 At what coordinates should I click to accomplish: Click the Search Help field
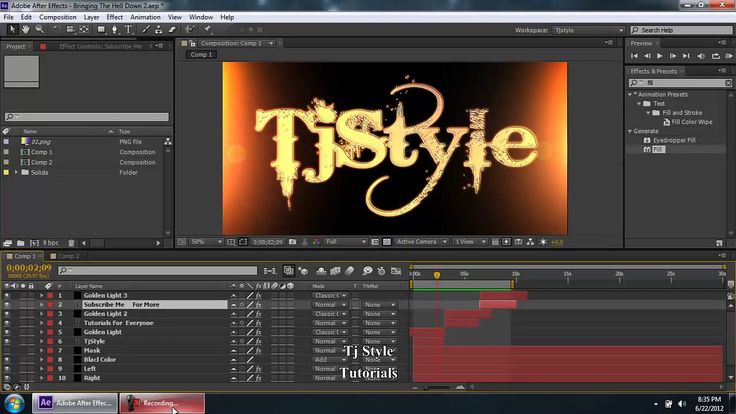pos(680,31)
